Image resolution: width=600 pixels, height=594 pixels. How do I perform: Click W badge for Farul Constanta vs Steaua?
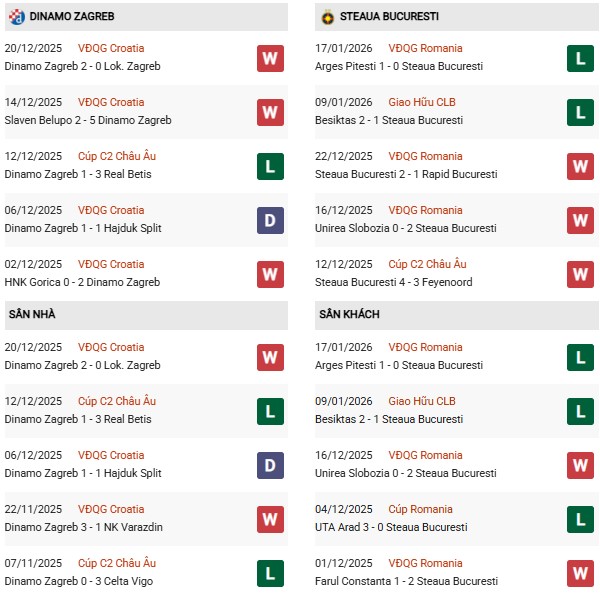point(580,573)
